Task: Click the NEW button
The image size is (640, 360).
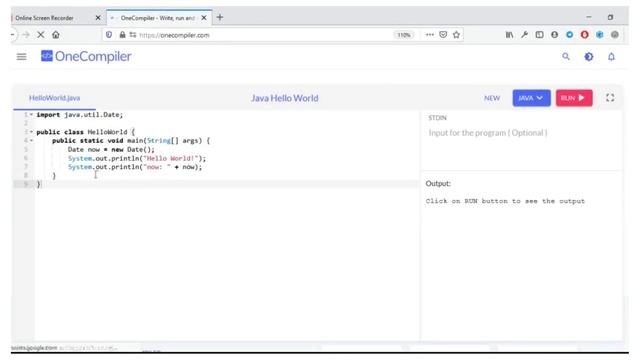Action: (492, 98)
